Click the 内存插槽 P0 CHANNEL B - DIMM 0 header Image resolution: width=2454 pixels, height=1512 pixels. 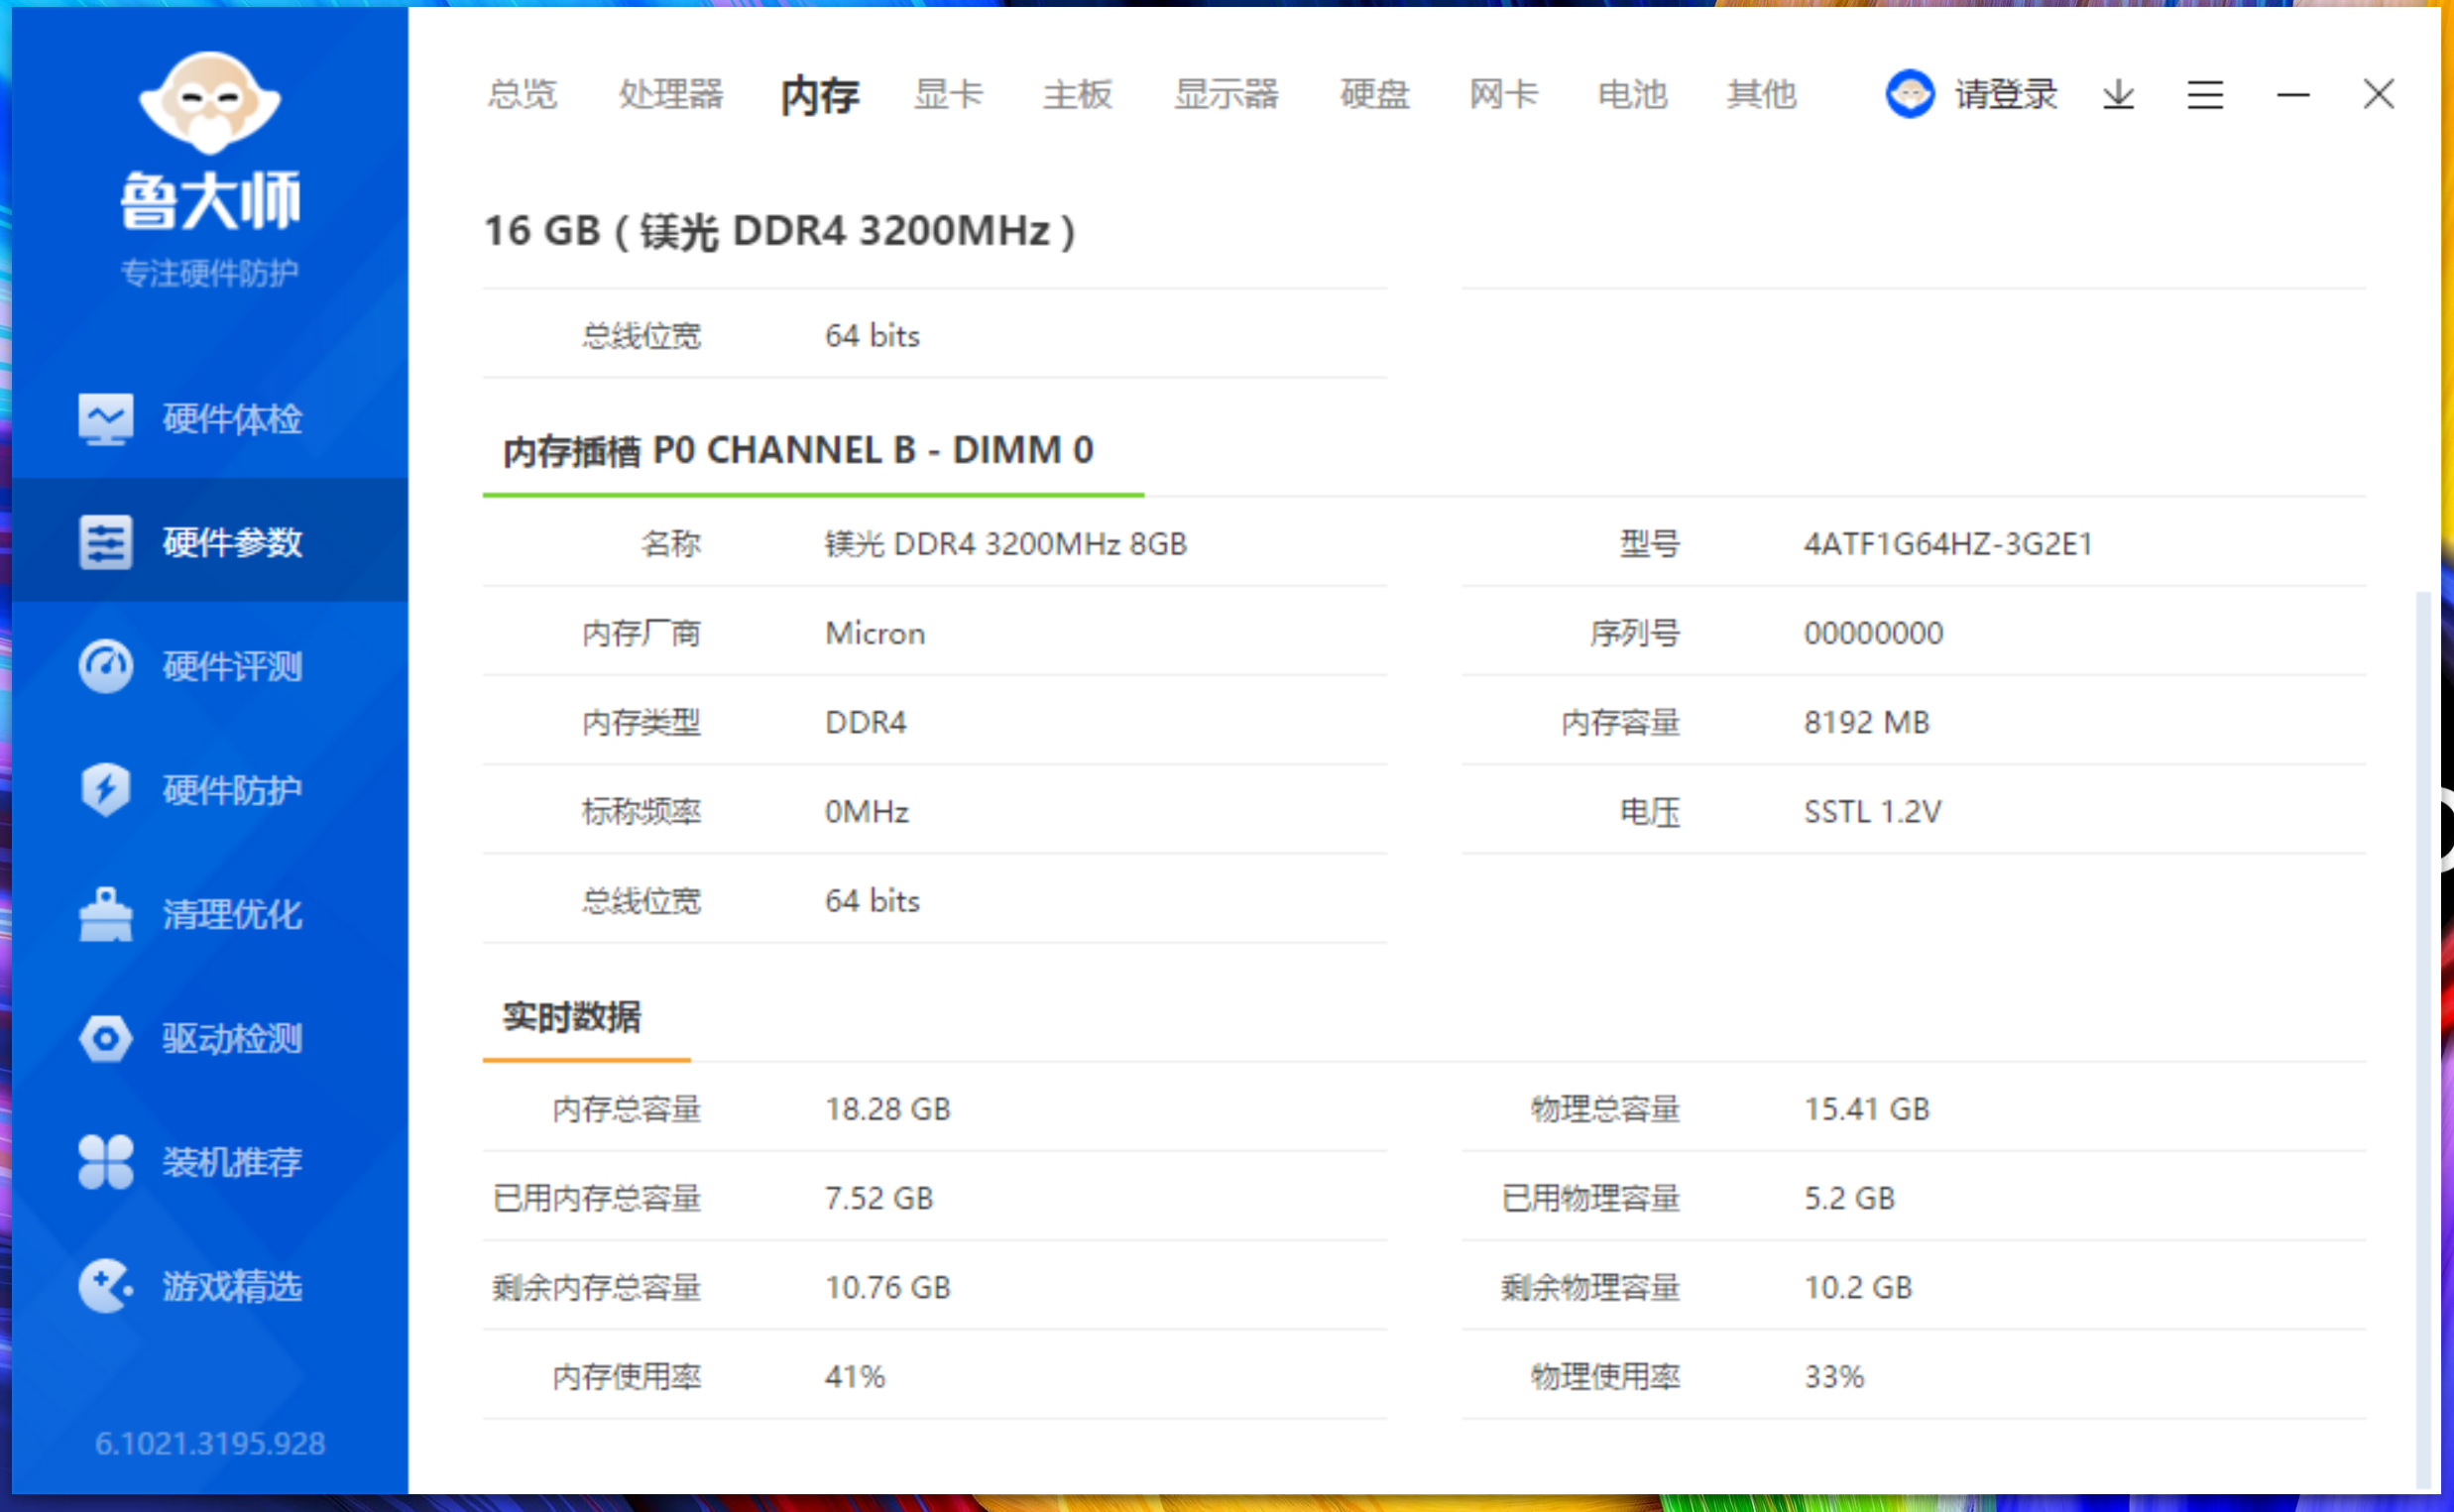[798, 451]
